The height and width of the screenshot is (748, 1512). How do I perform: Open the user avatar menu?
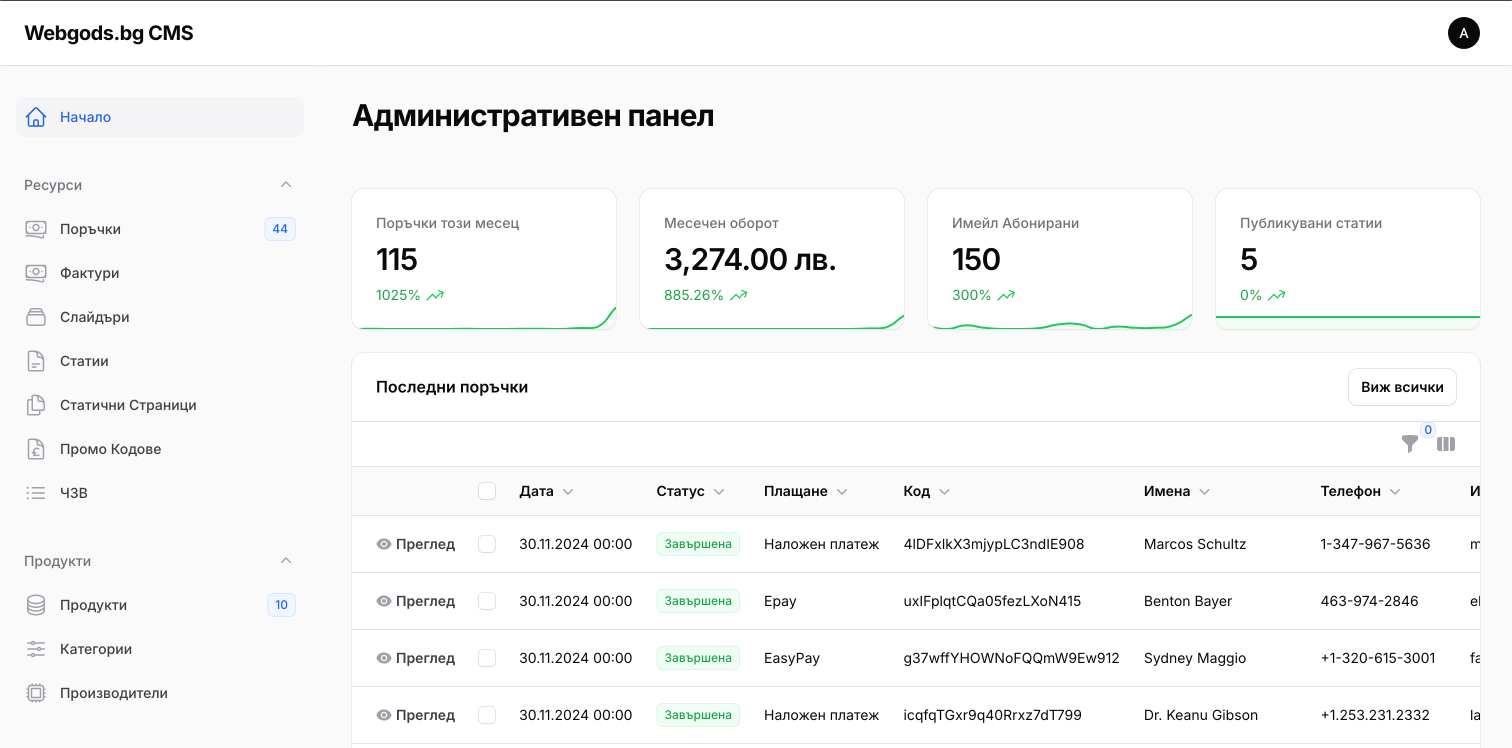pos(1464,33)
